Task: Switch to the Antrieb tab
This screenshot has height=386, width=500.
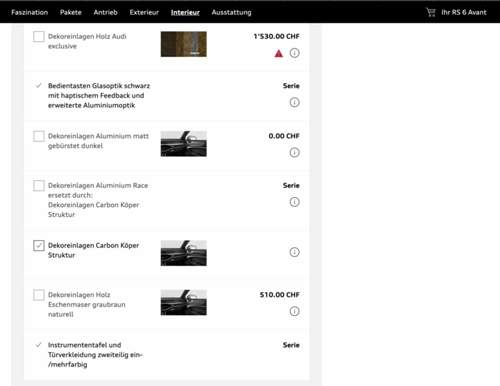Action: point(105,12)
